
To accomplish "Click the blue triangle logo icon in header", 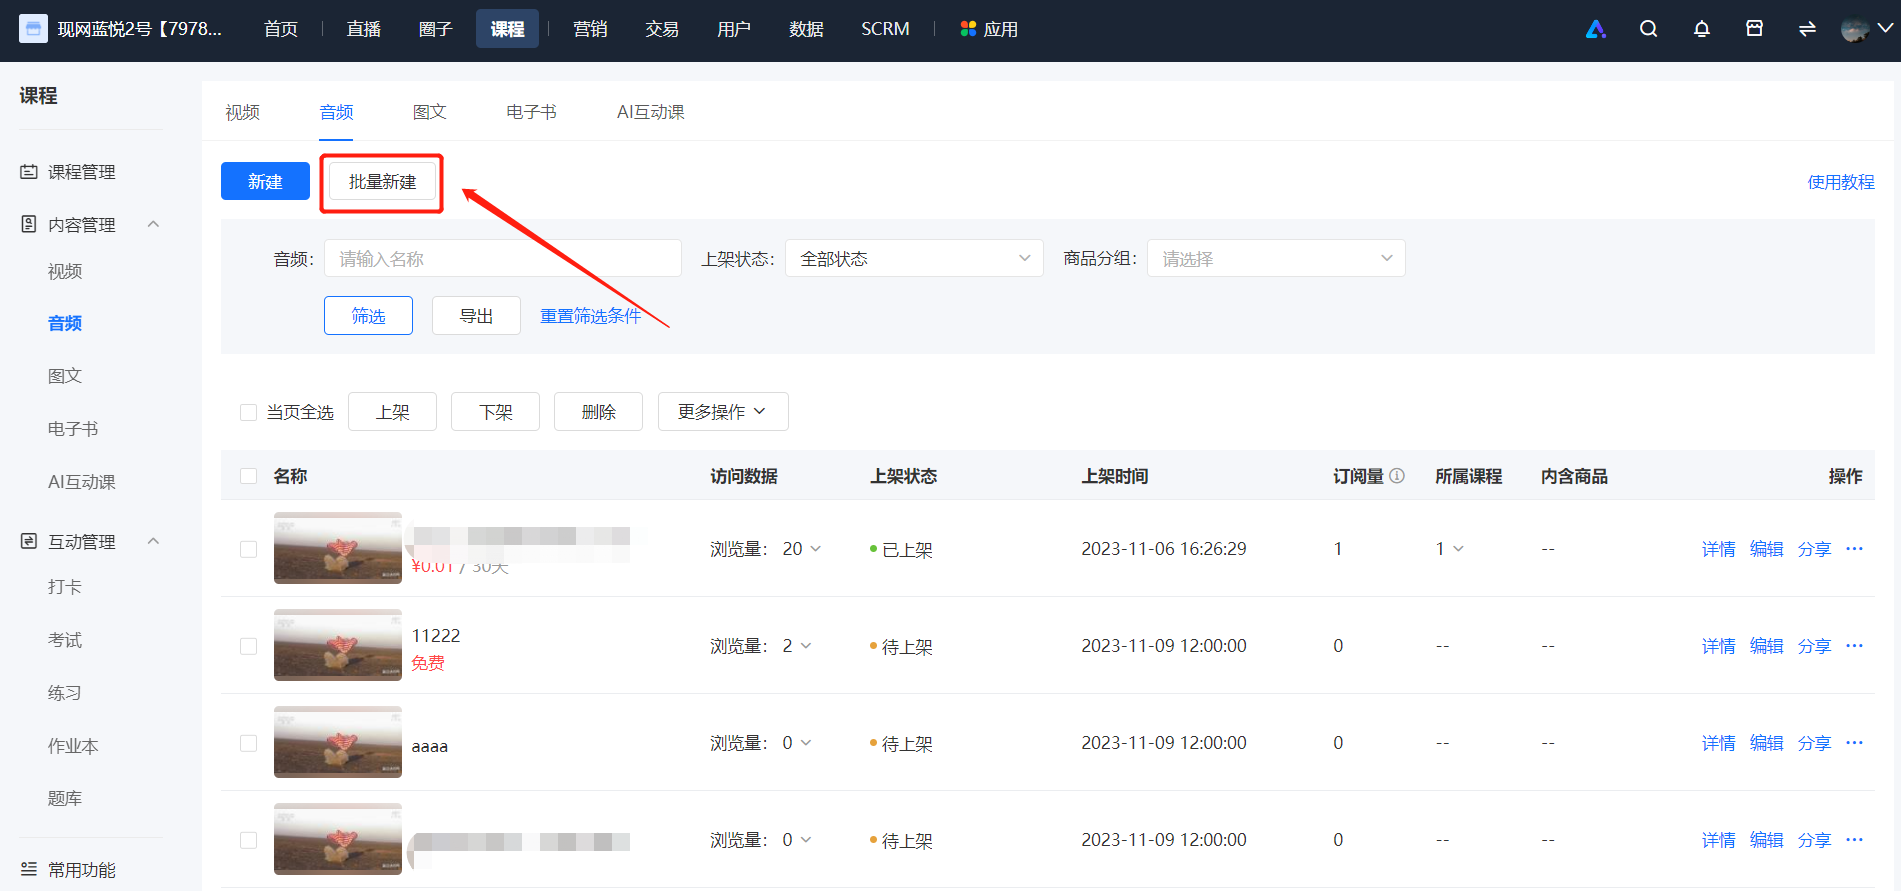I will point(1596,29).
